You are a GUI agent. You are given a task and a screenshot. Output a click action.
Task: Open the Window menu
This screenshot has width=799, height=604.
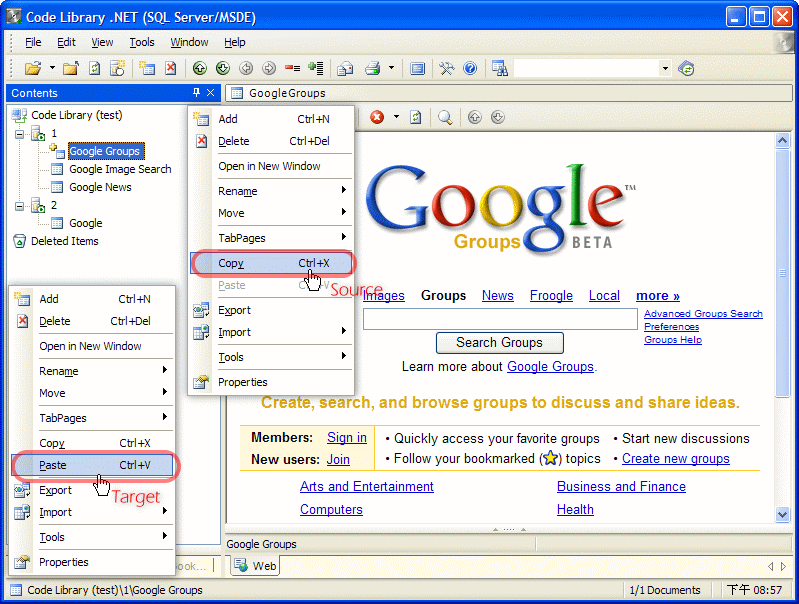pyautogui.click(x=189, y=42)
